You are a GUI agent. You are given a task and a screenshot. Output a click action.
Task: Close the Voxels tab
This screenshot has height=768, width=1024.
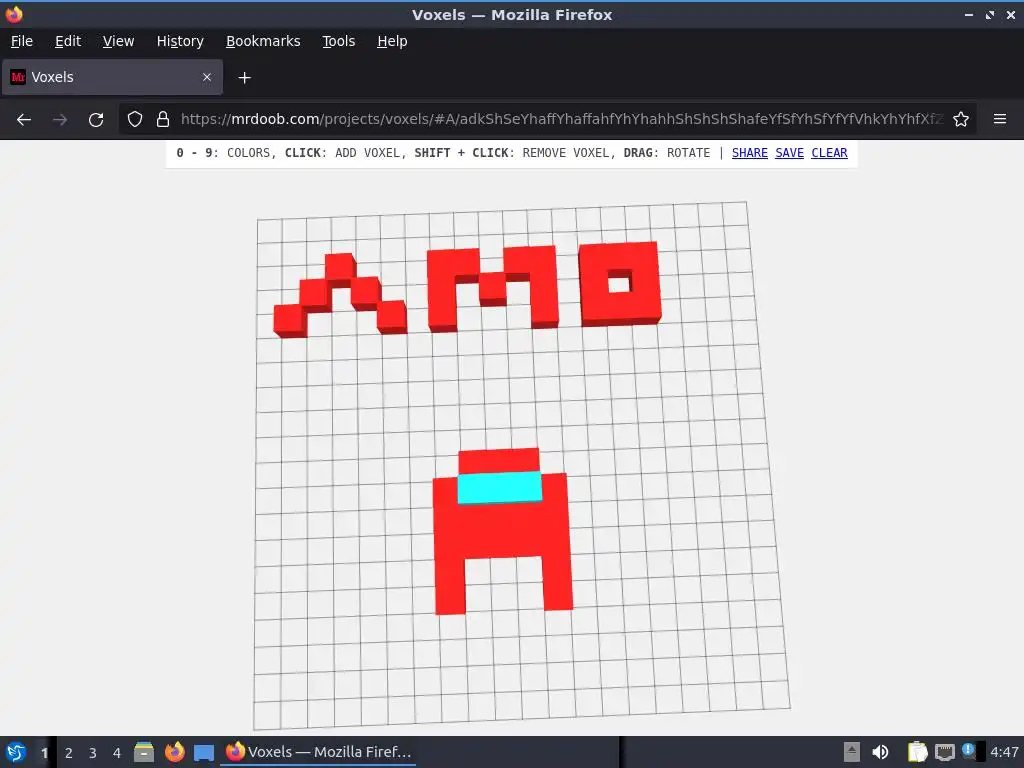pyautogui.click(x=206, y=77)
